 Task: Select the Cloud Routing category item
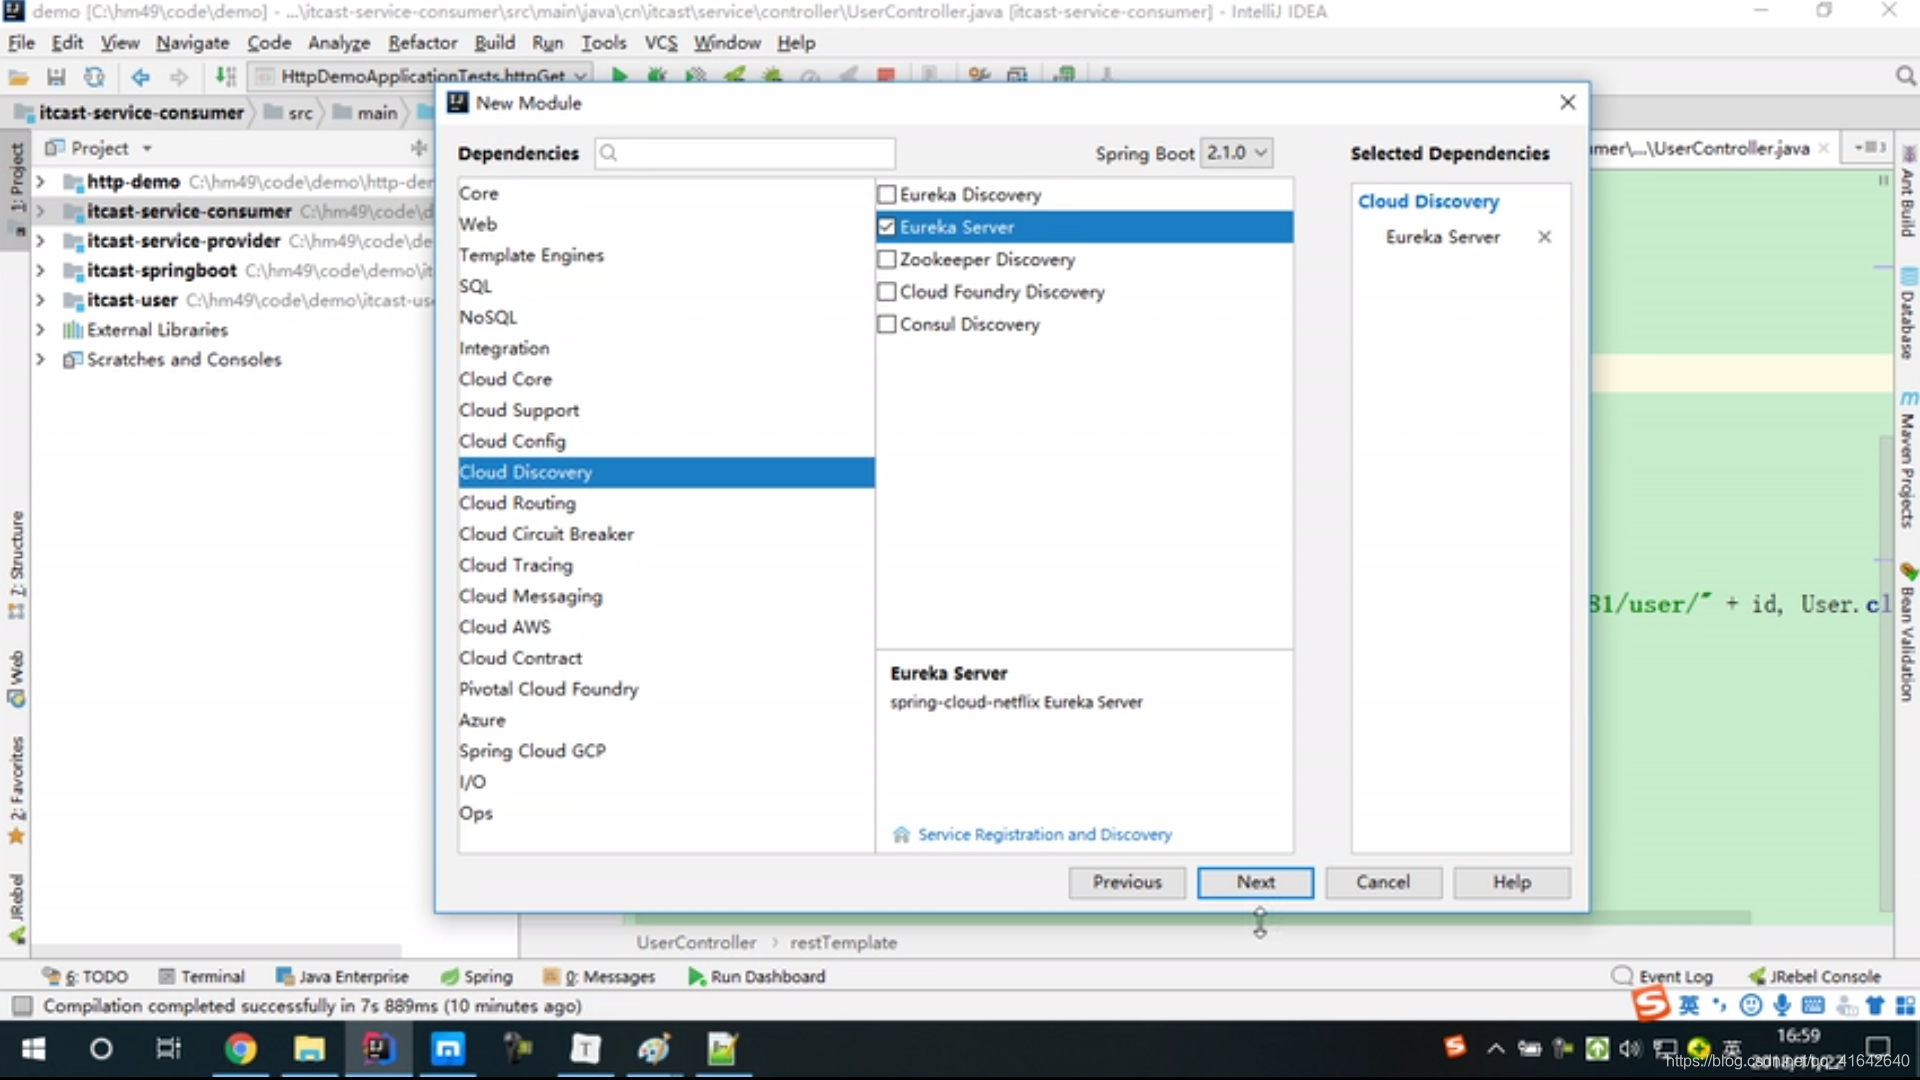(x=517, y=502)
